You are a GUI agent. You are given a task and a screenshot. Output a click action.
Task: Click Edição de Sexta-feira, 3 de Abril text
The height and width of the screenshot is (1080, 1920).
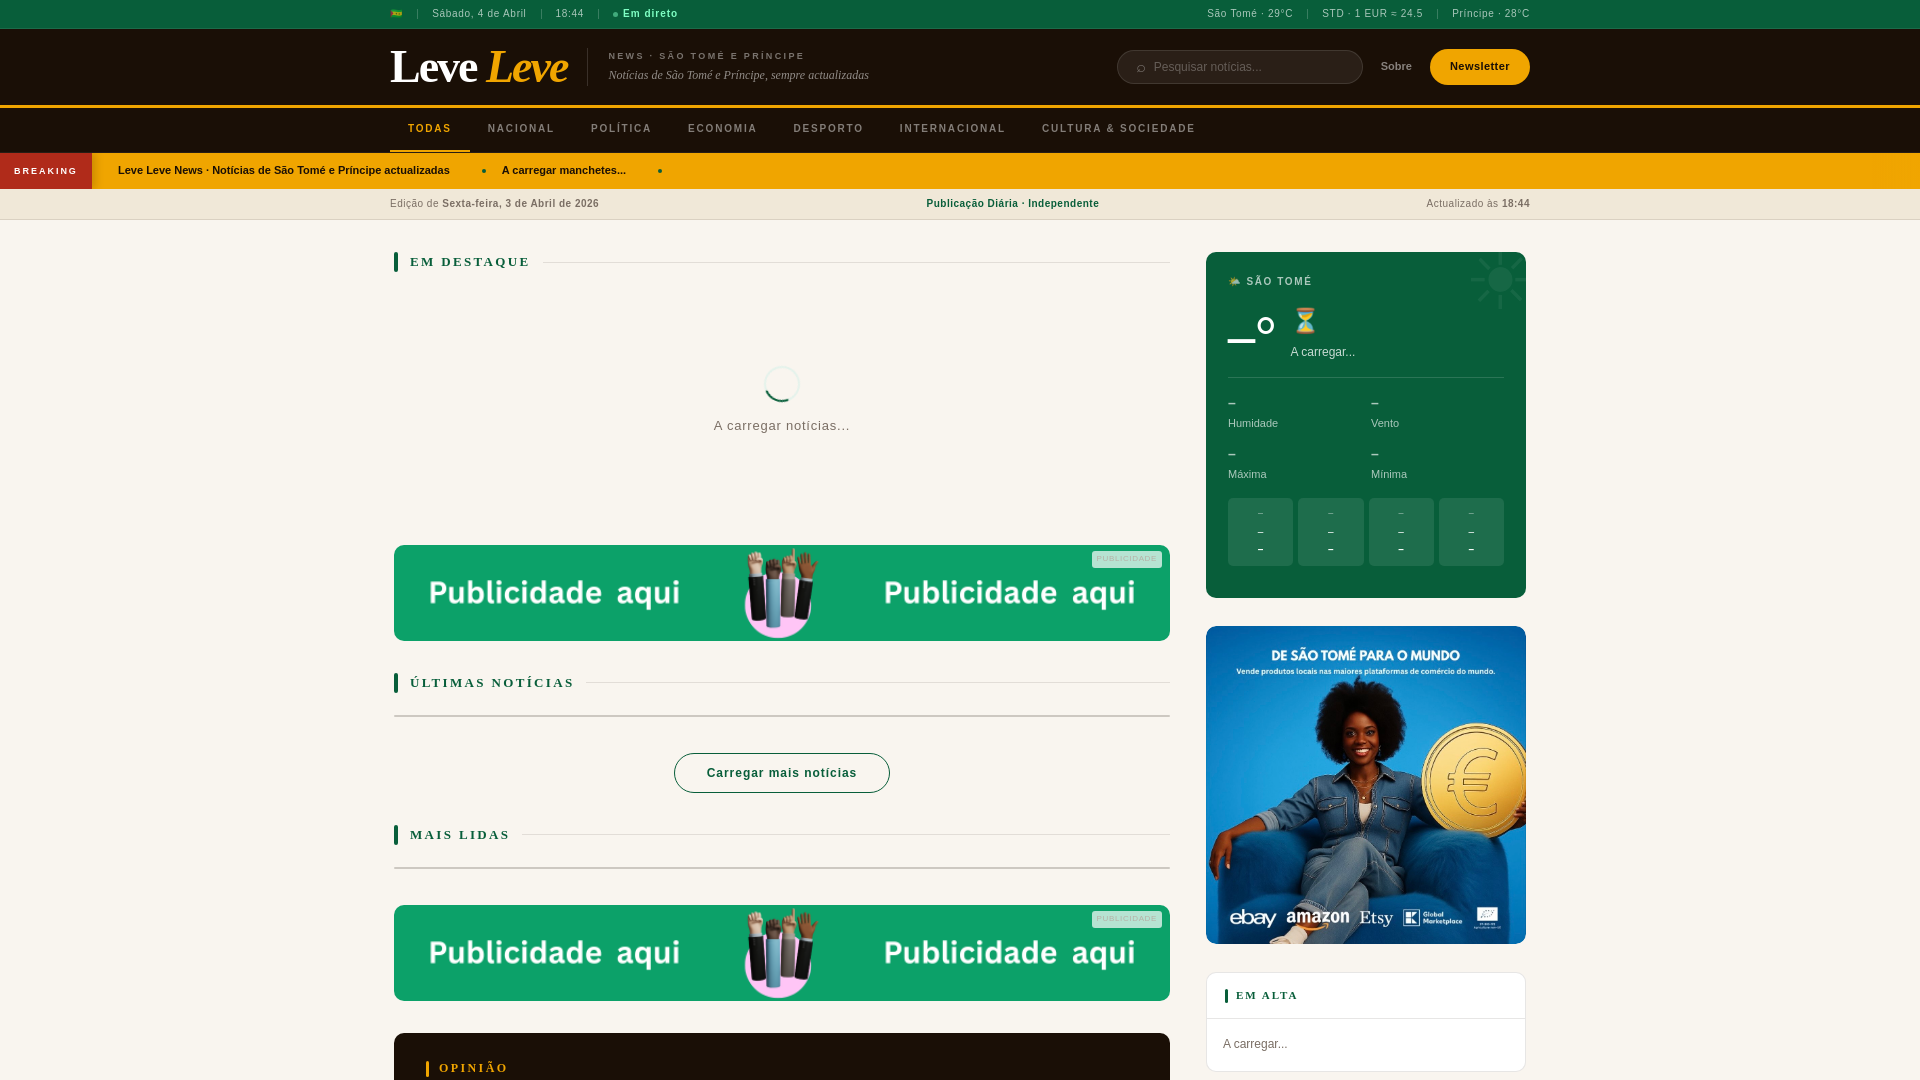click(494, 204)
